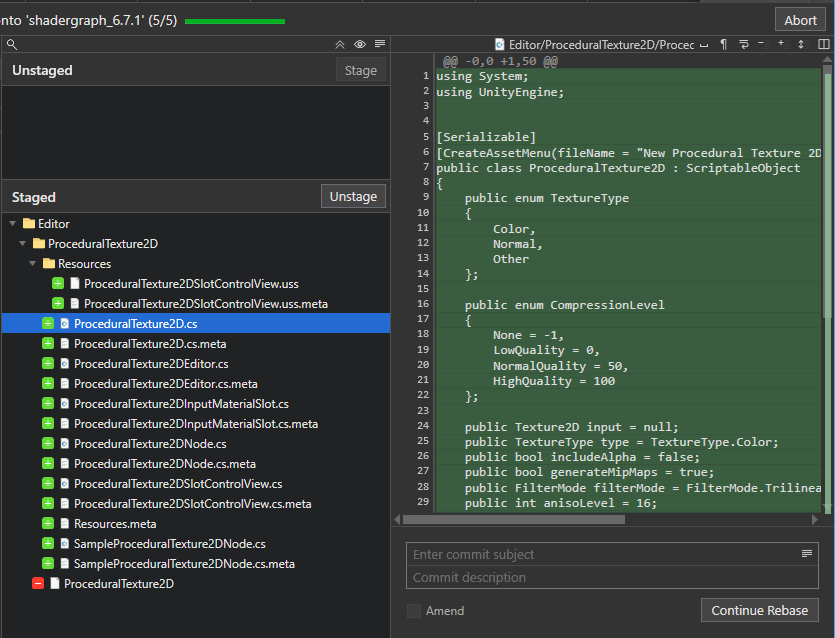835x638 pixels.
Task: Click the horizontal scrollbar thumb in diff view
Action: 514,519
